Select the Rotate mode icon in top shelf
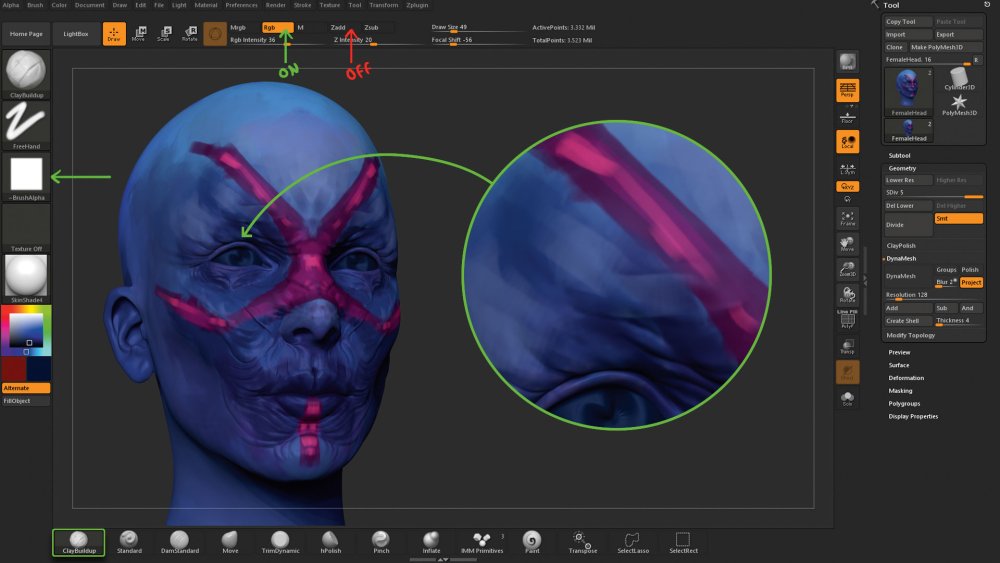This screenshot has height=563, width=1000. click(189, 34)
